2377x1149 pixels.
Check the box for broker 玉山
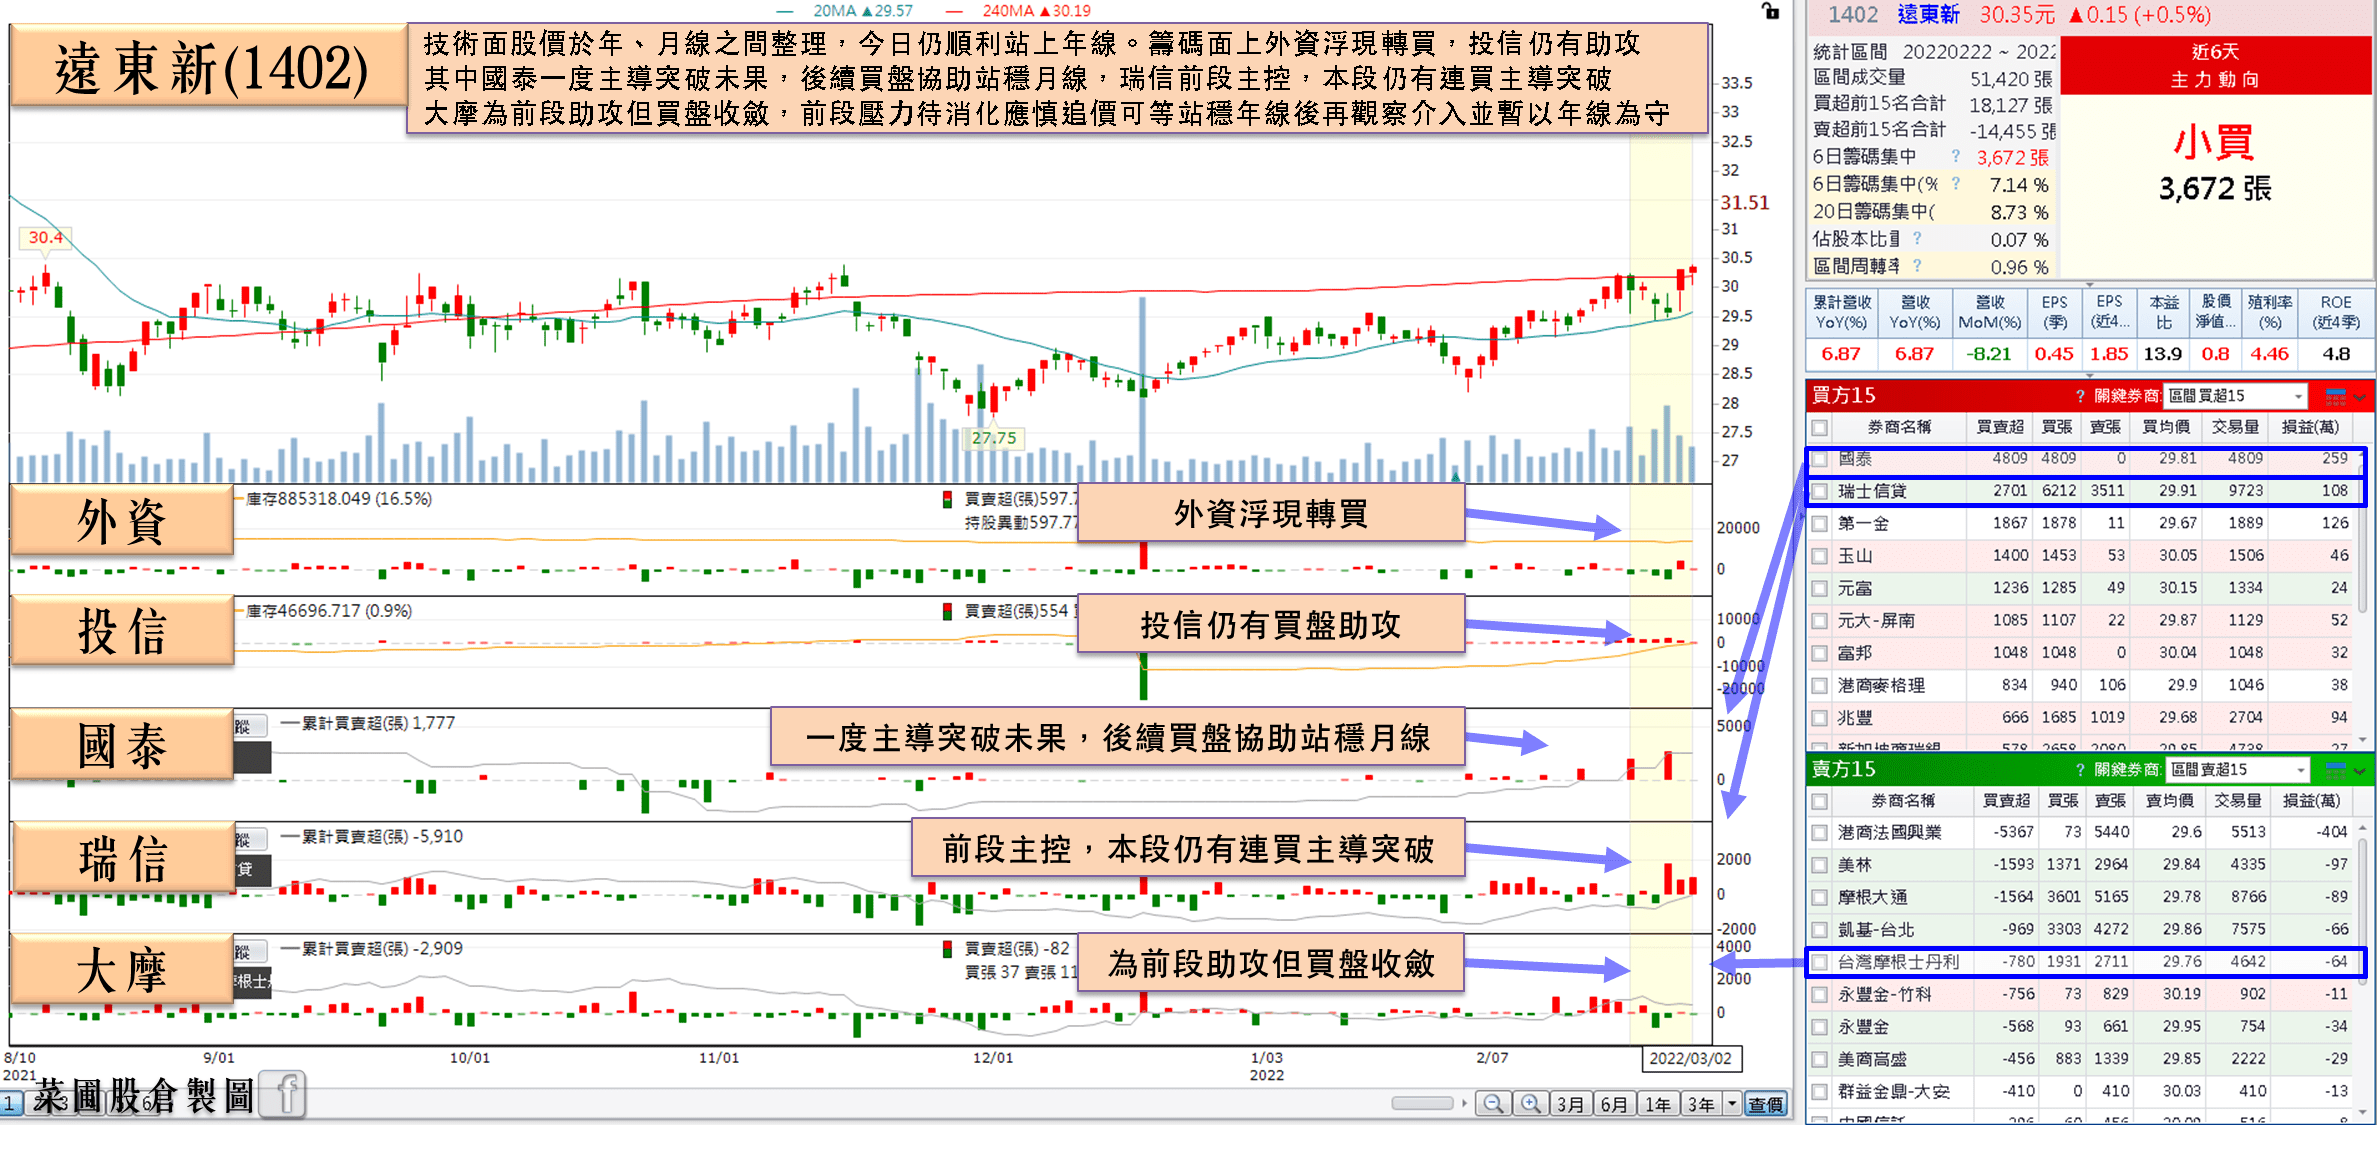[1820, 556]
